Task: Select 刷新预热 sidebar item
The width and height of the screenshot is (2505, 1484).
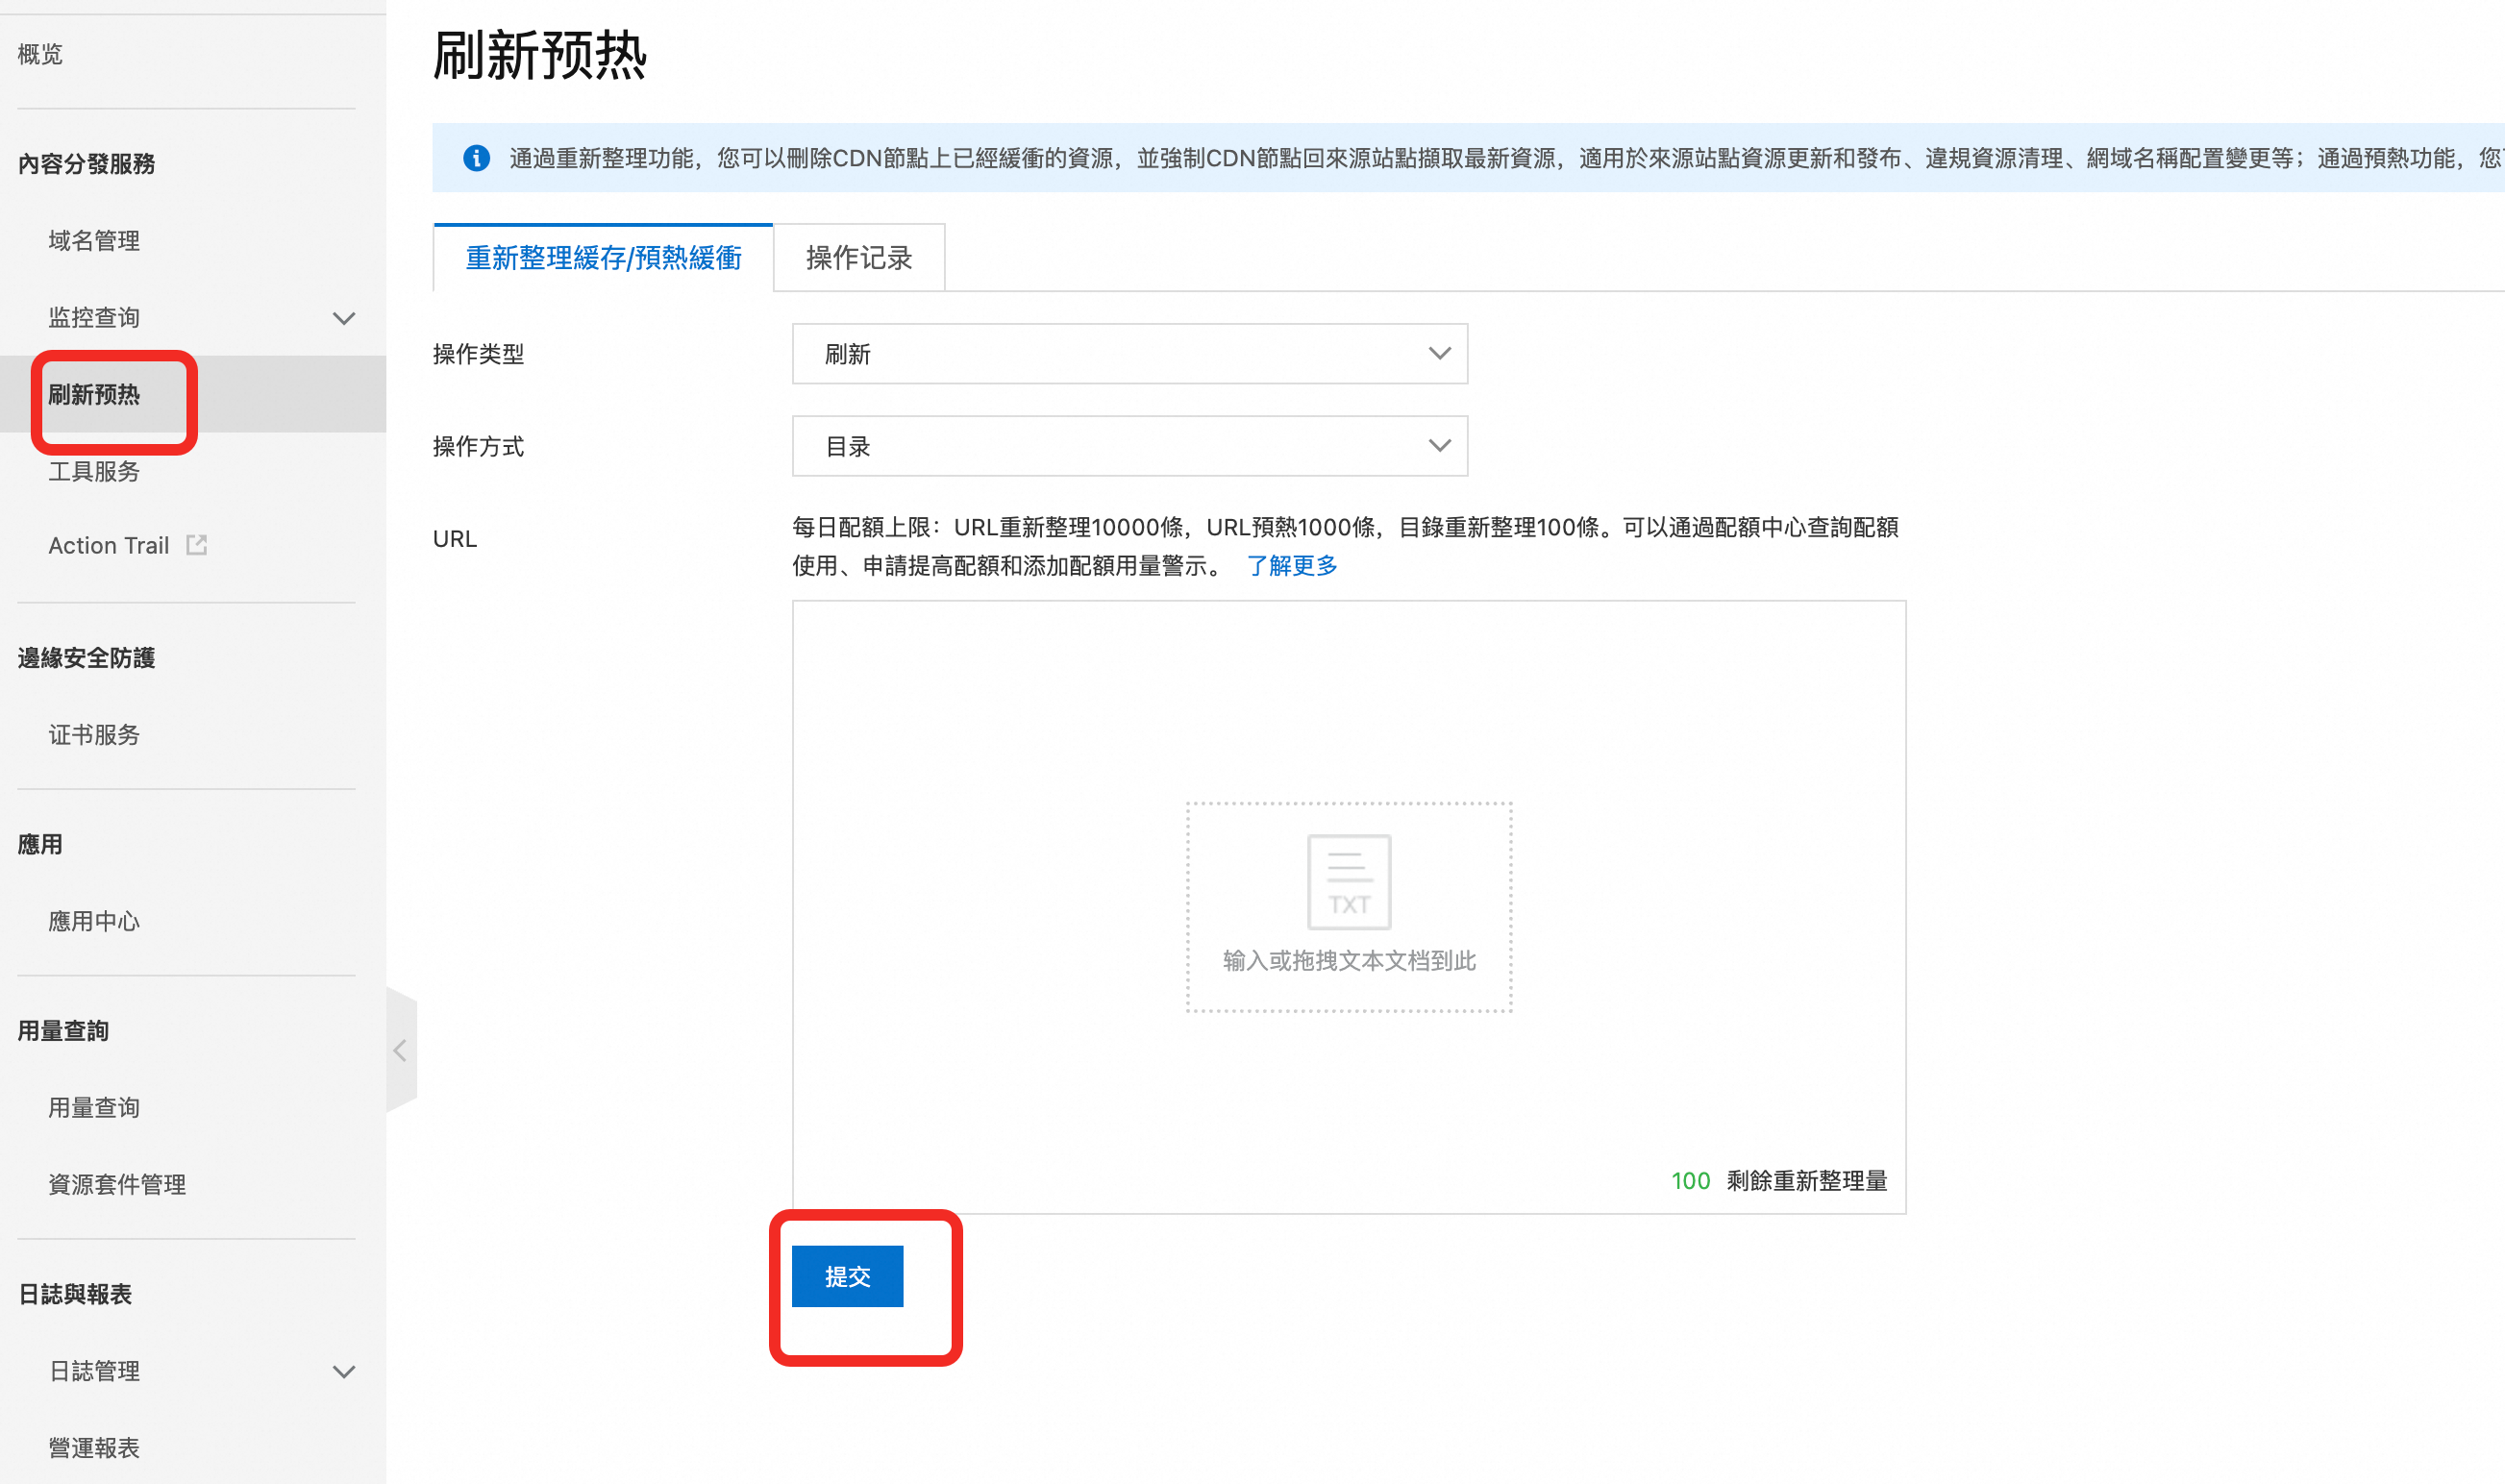Action: (94, 395)
